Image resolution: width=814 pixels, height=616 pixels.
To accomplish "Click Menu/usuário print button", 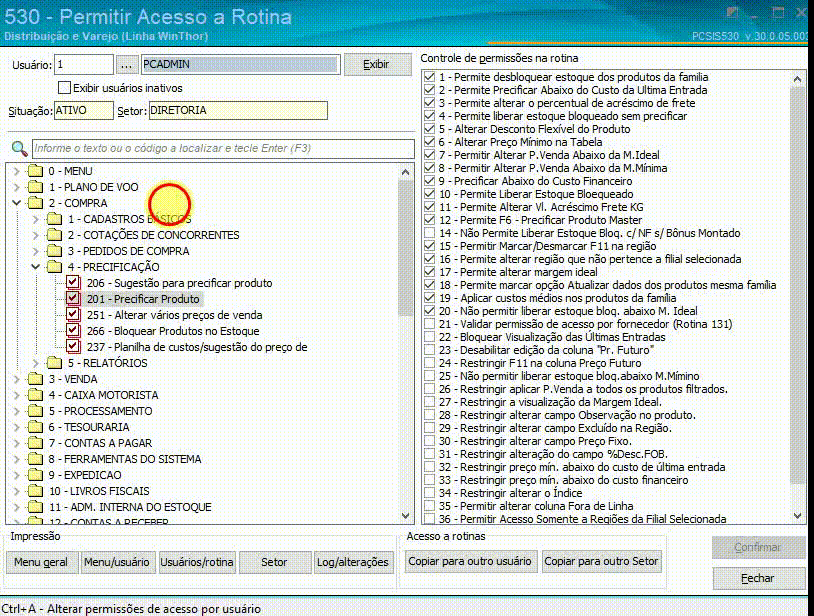I will click(117, 562).
